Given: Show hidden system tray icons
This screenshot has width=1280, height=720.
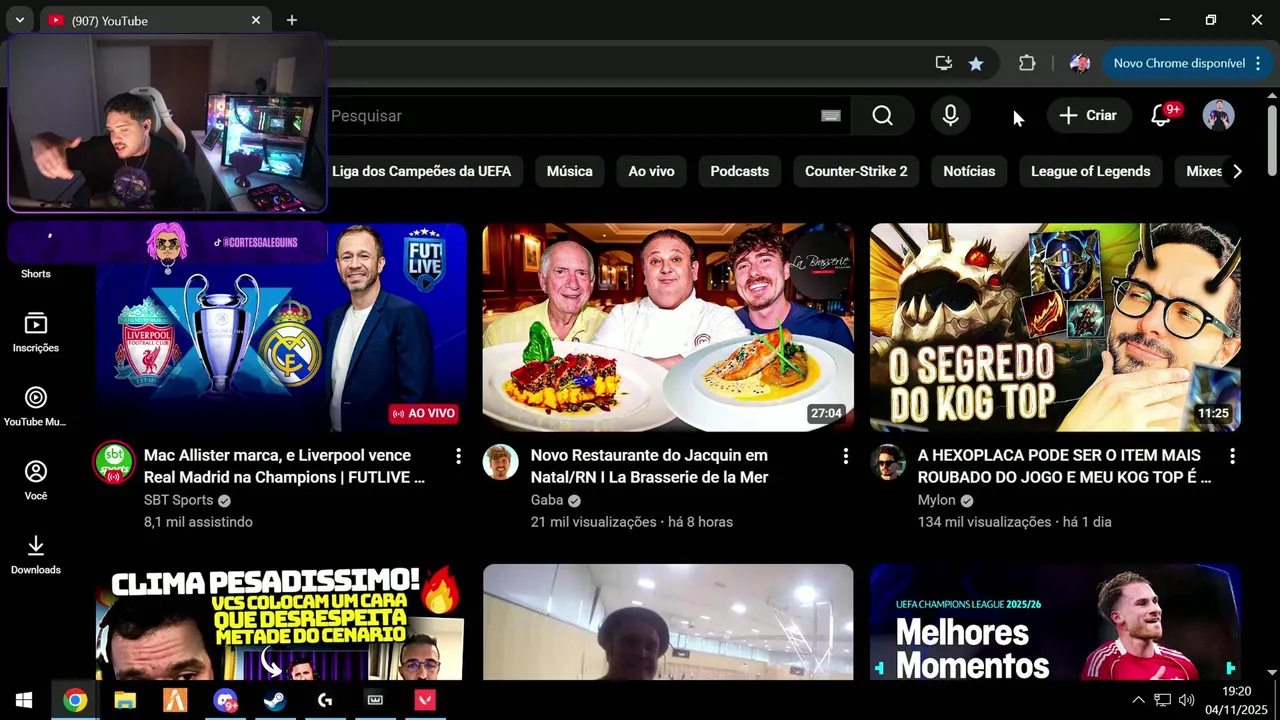Looking at the screenshot, I should click(1138, 700).
